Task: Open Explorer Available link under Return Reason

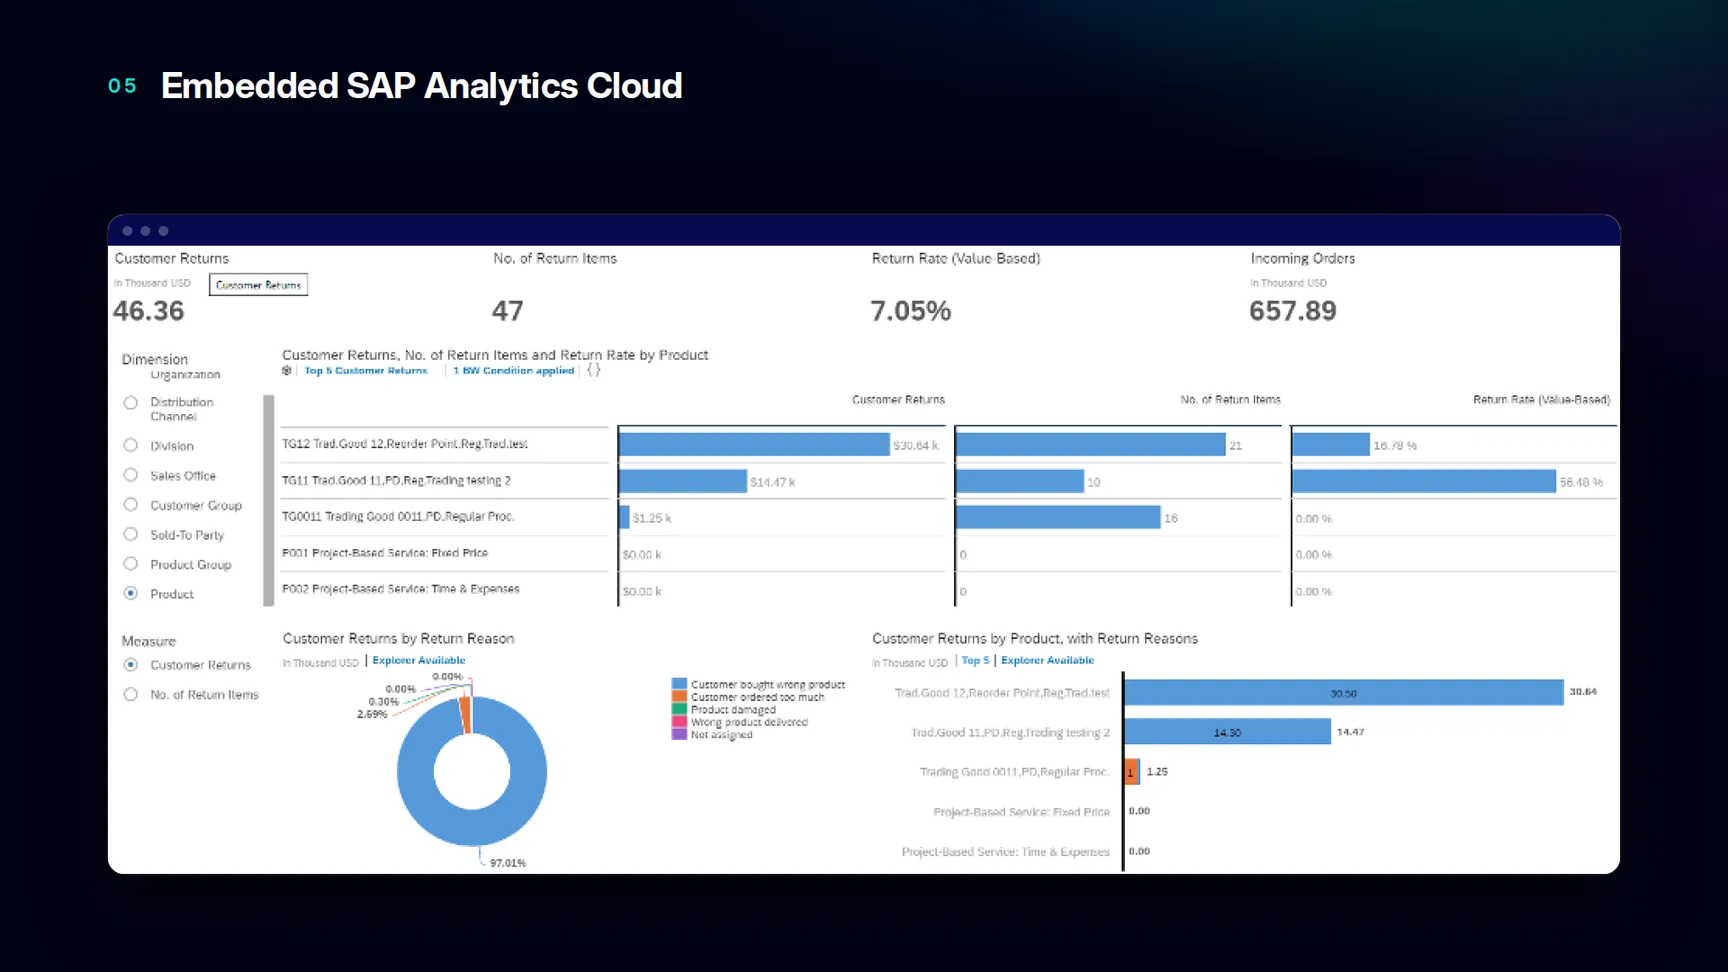Action: tap(418, 660)
